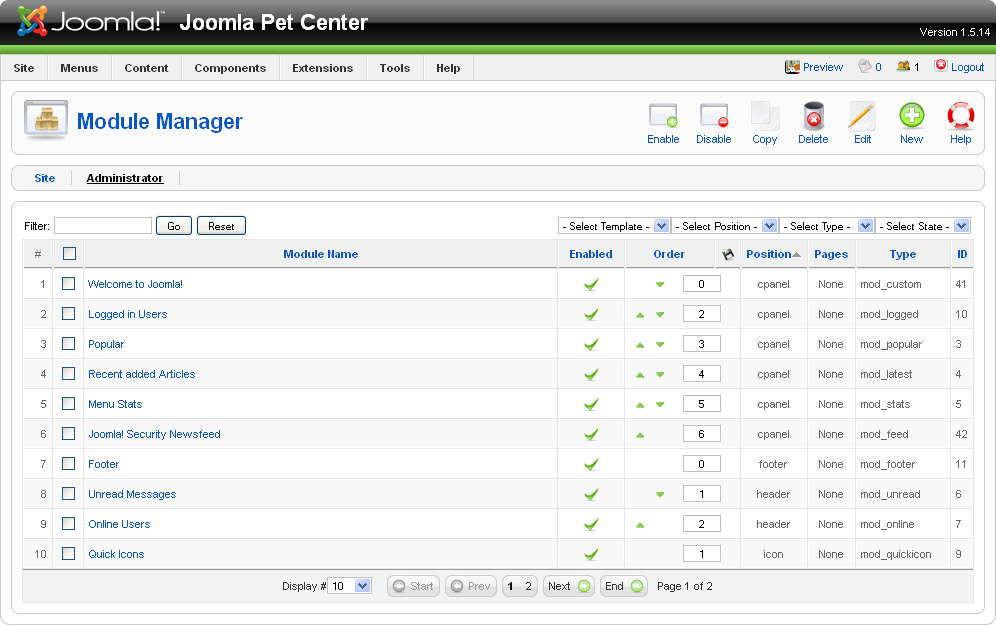Switch to the Site modules tab
Image resolution: width=996 pixels, height=625 pixels.
pos(44,178)
